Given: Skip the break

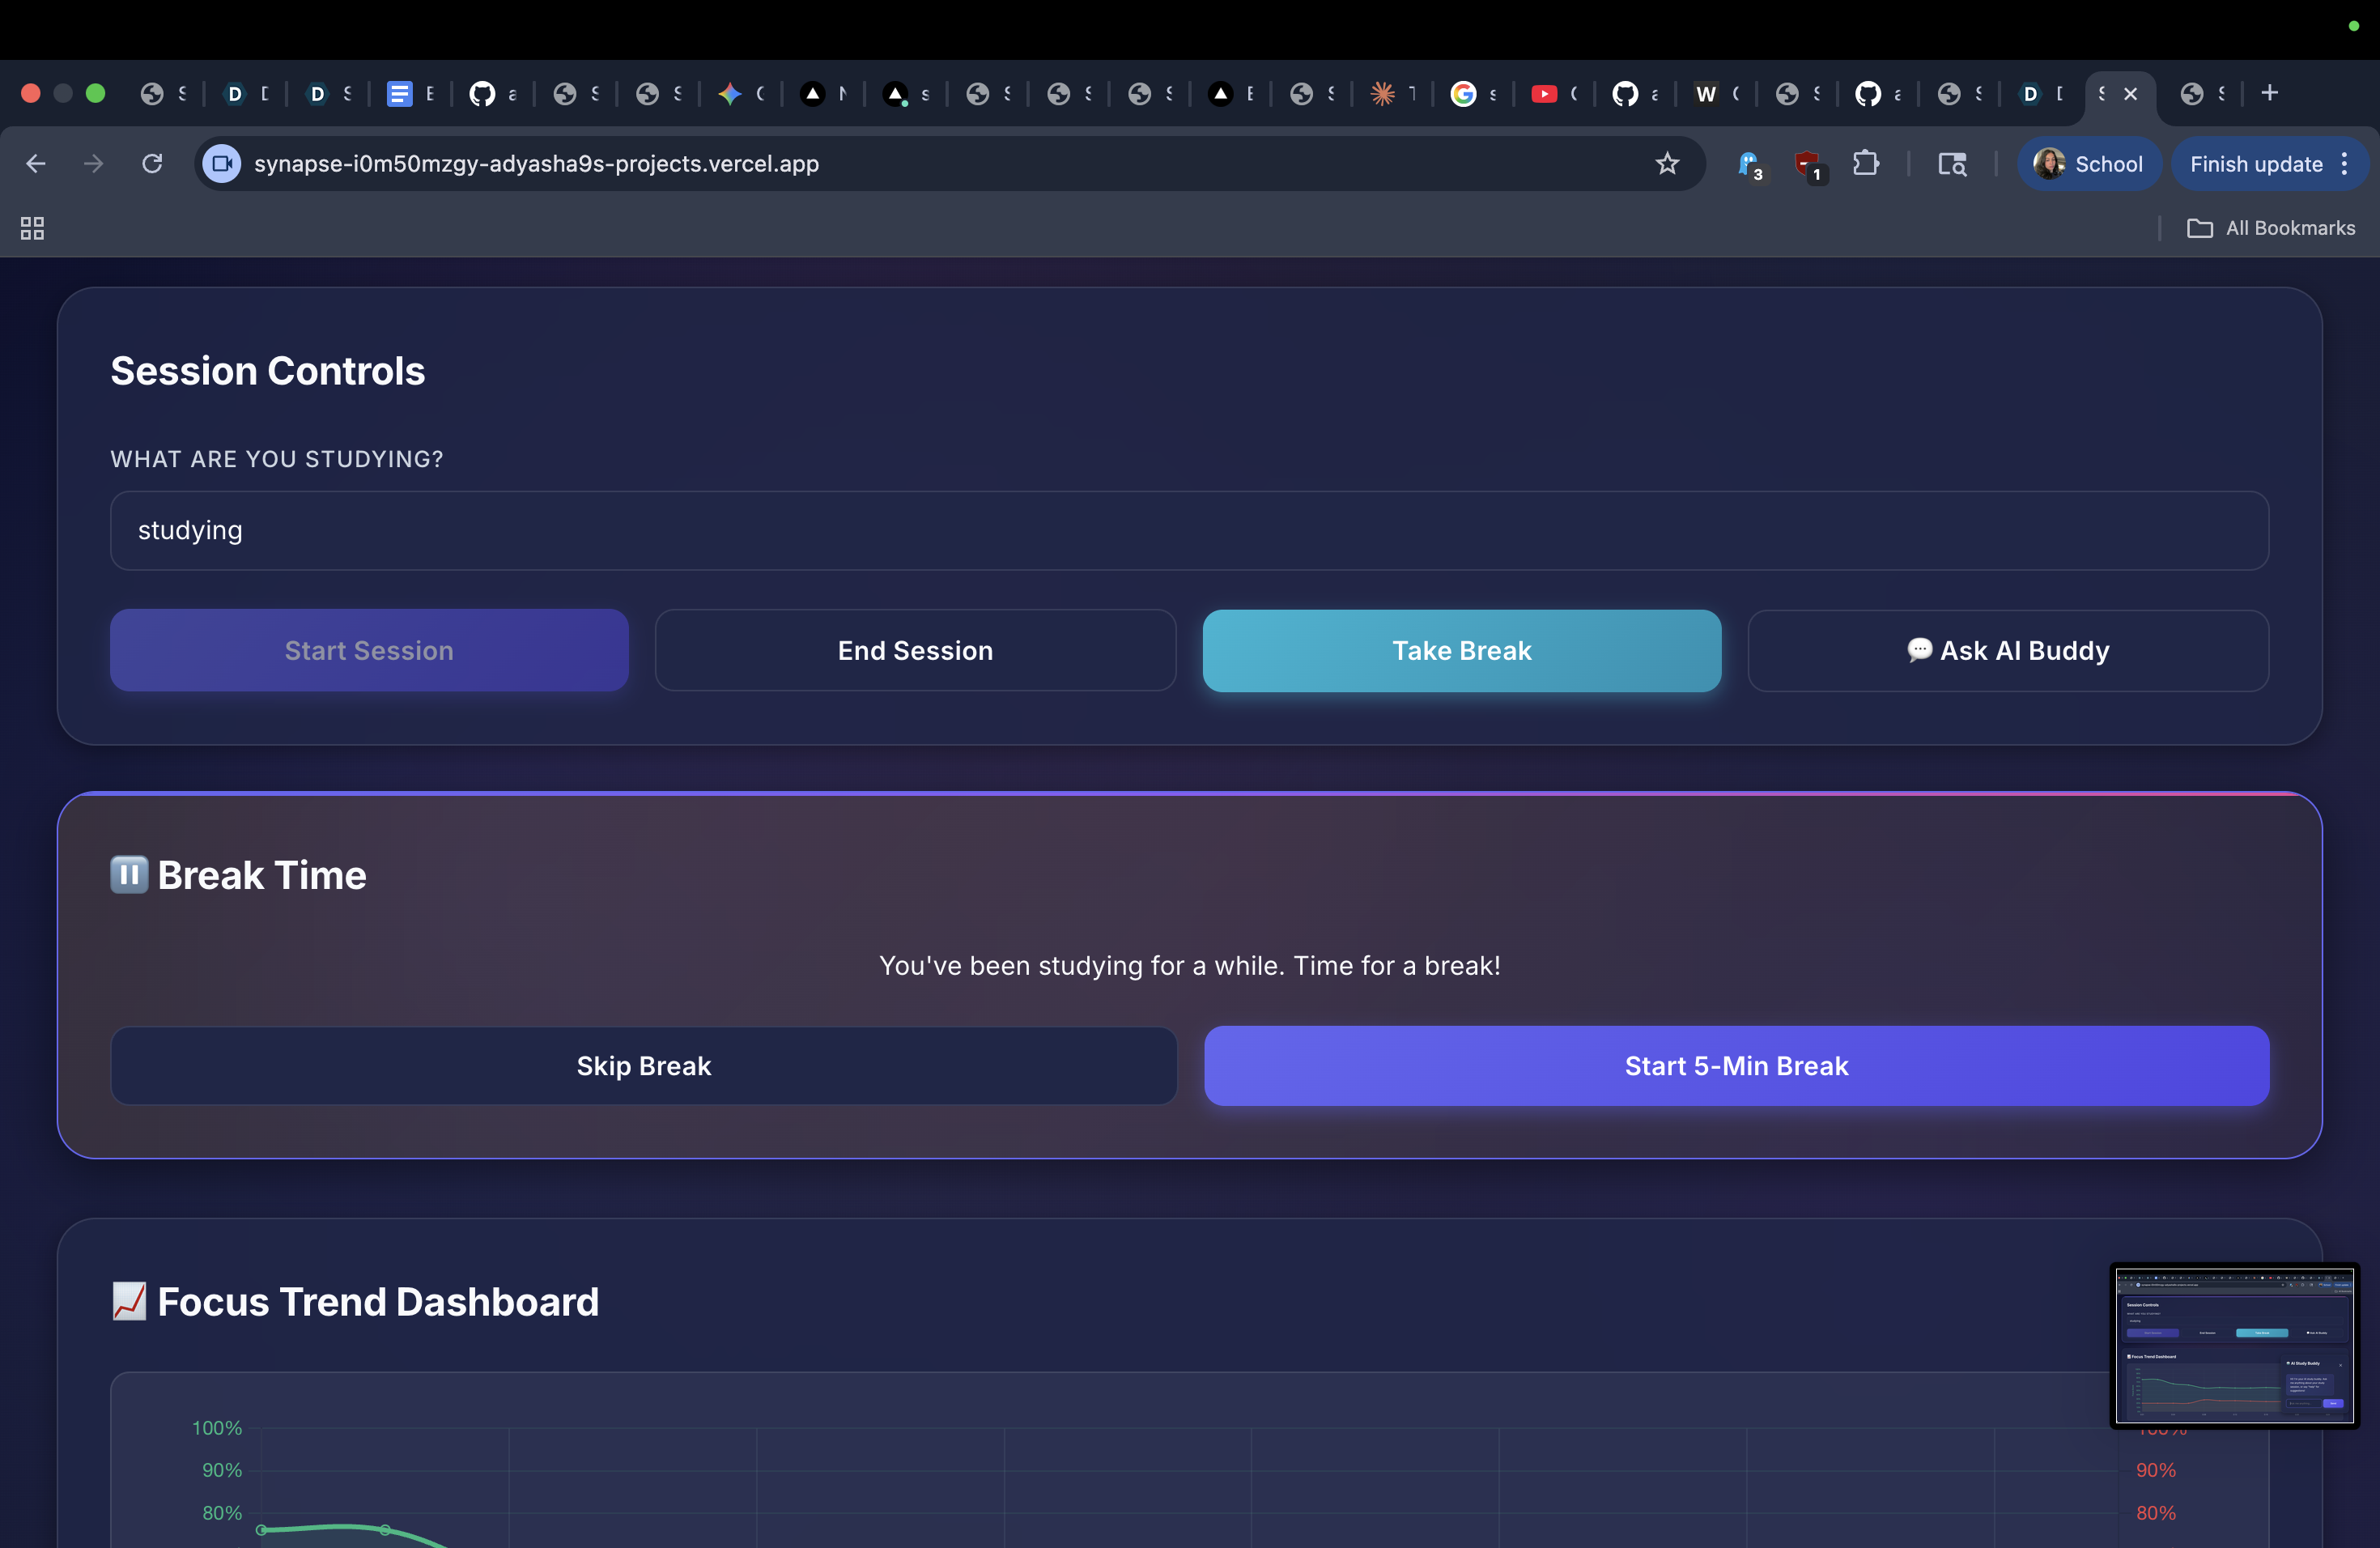Looking at the screenshot, I should click(643, 1065).
